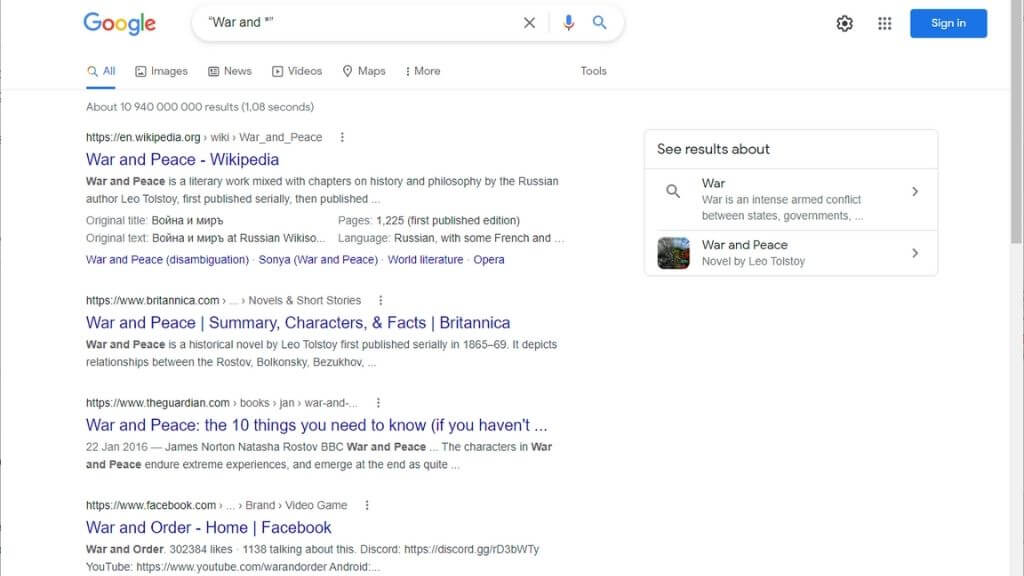Submit search with the magnifier icon
This screenshot has width=1024, height=576.
tap(599, 23)
